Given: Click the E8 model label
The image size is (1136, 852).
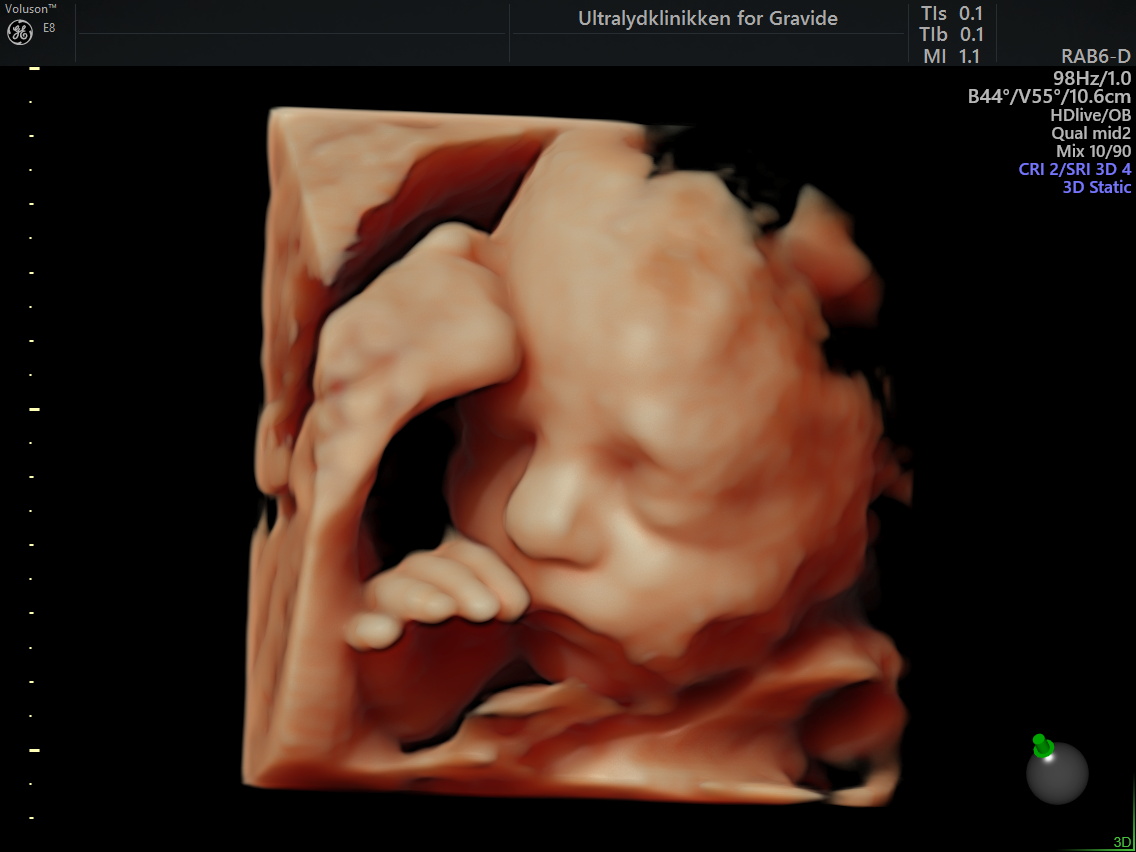Looking at the screenshot, I should (49, 29).
